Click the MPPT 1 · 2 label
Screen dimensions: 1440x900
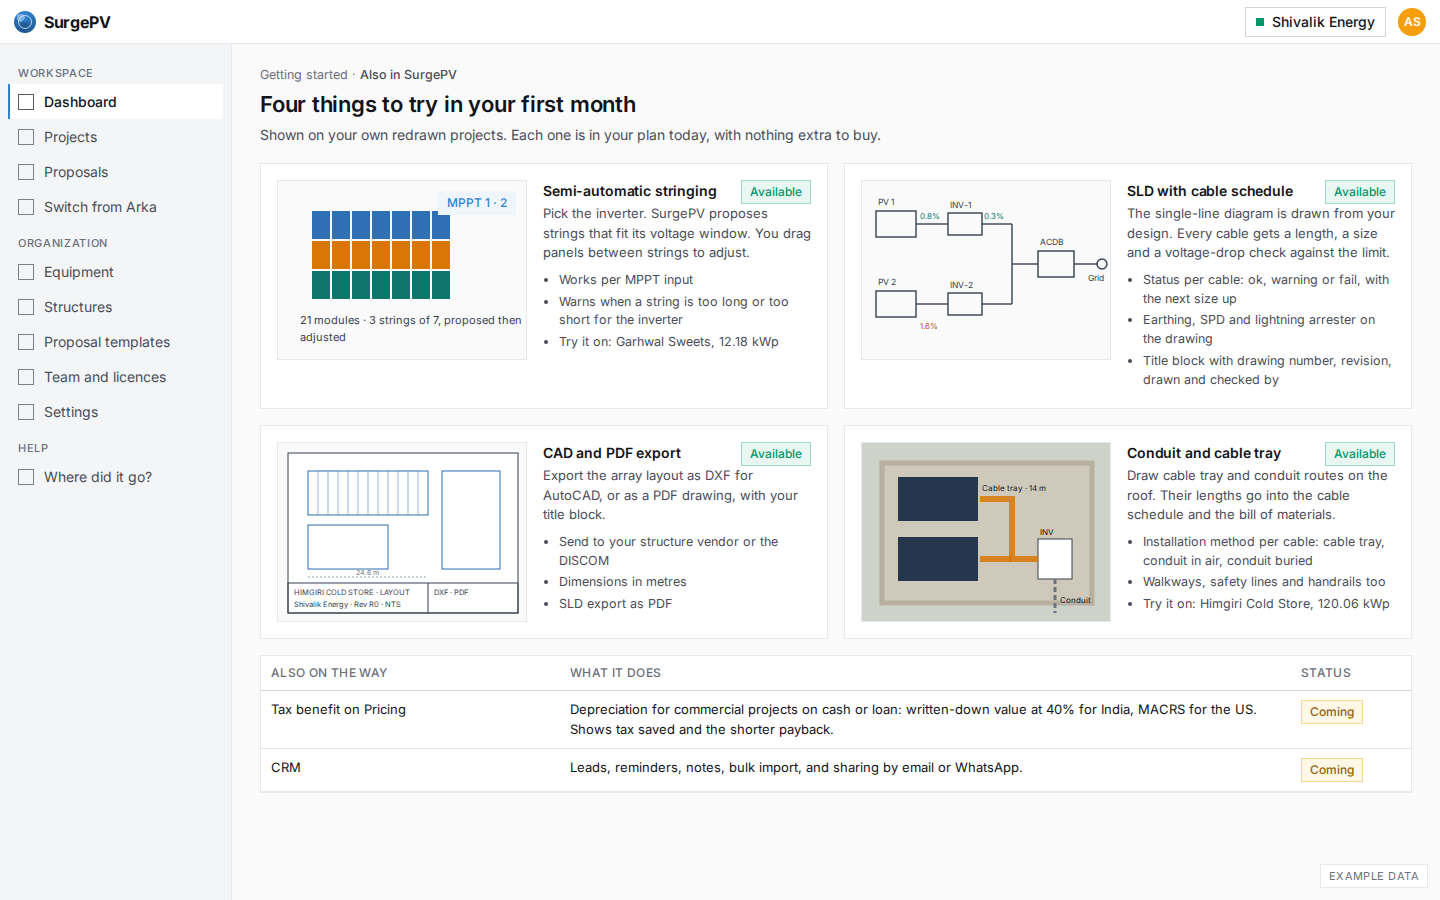click(477, 203)
